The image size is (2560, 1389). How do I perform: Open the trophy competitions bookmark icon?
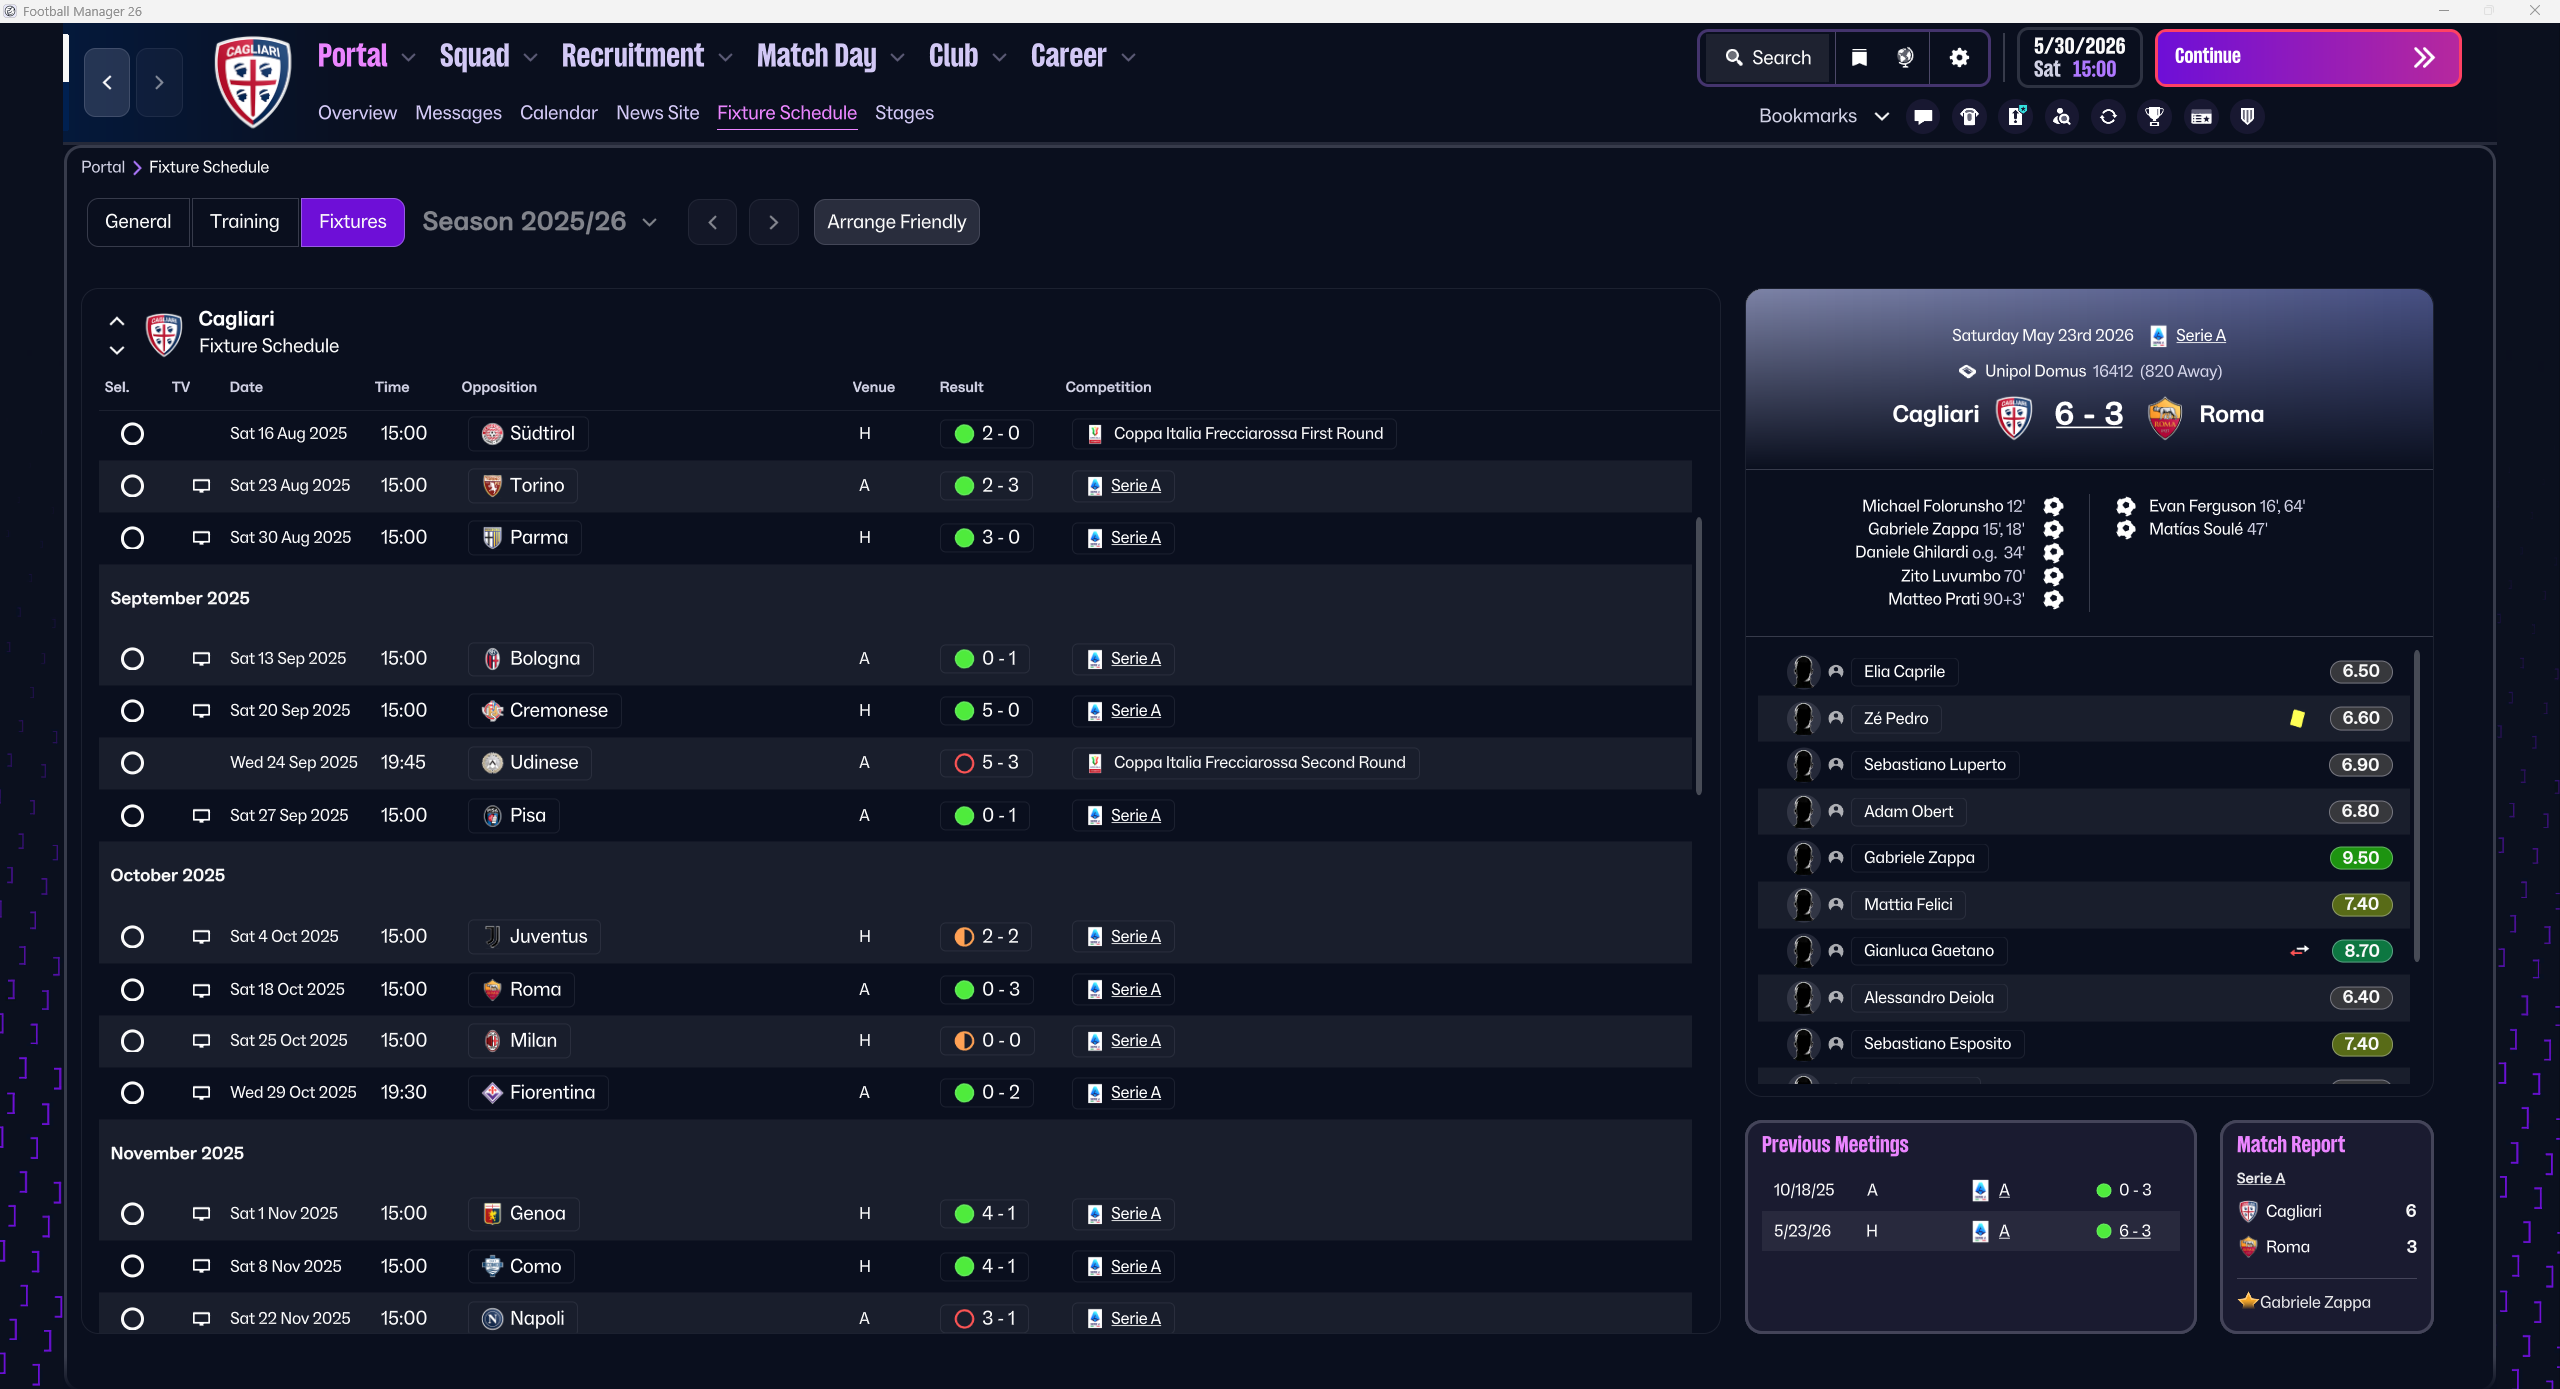(x=2154, y=117)
